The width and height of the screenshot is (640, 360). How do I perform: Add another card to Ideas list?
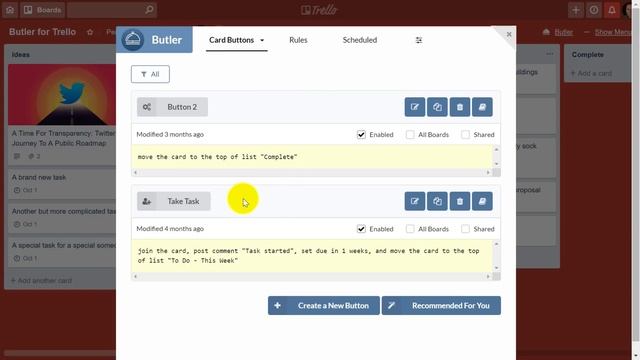pos(41,280)
